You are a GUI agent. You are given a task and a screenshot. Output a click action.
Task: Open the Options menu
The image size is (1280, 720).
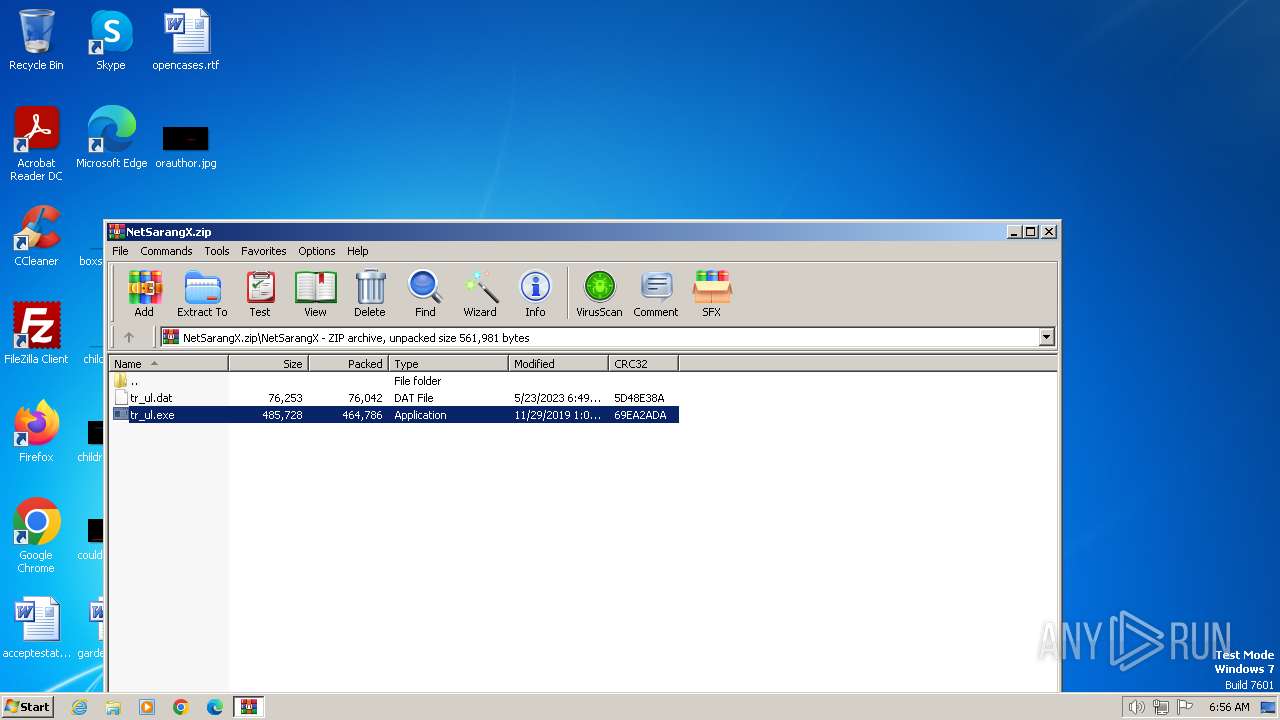[x=317, y=251]
